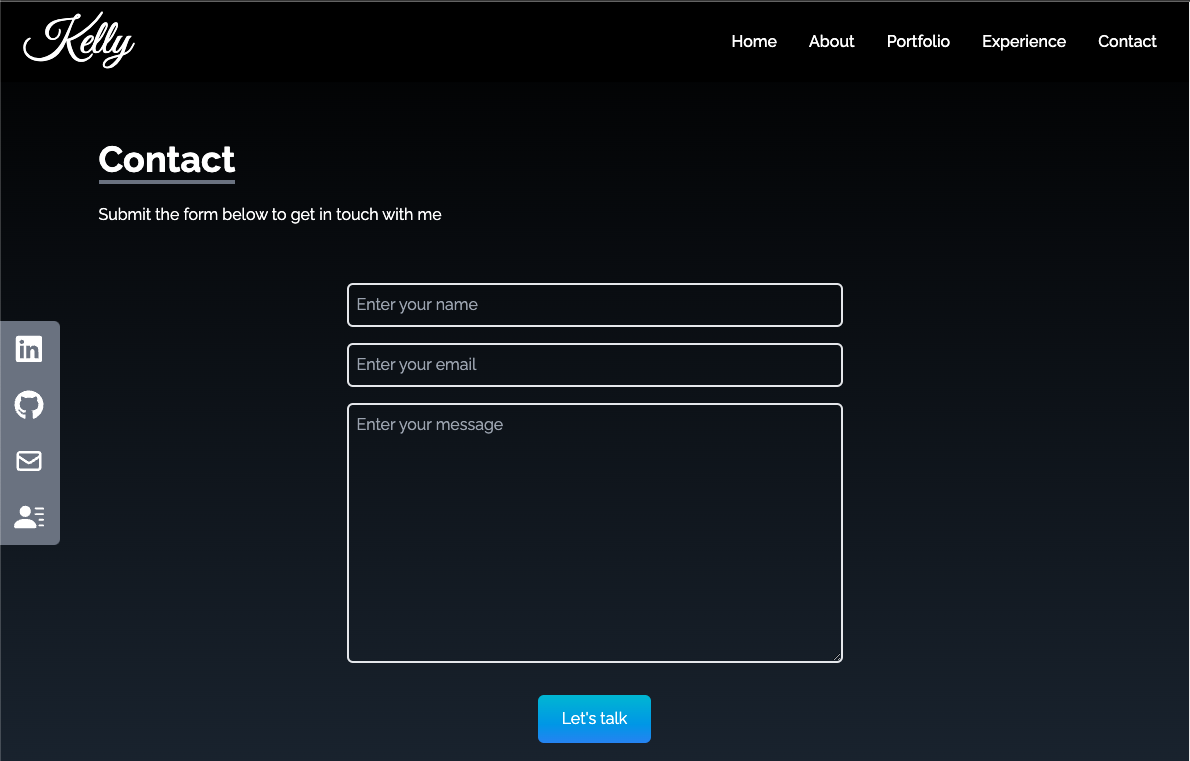
Task: Click Contact in the top navigation
Action: click(1127, 42)
